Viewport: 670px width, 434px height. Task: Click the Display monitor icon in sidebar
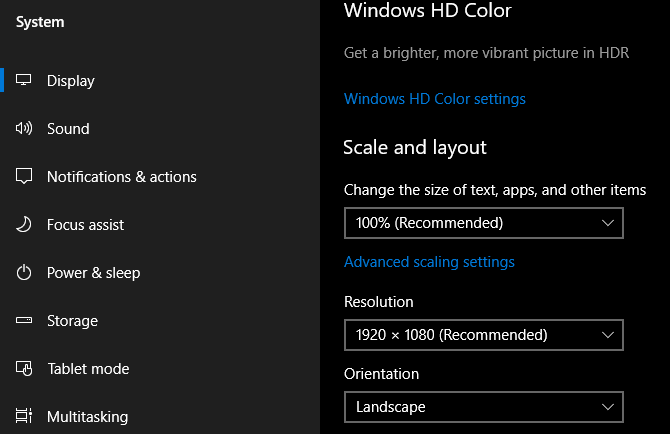[25, 81]
